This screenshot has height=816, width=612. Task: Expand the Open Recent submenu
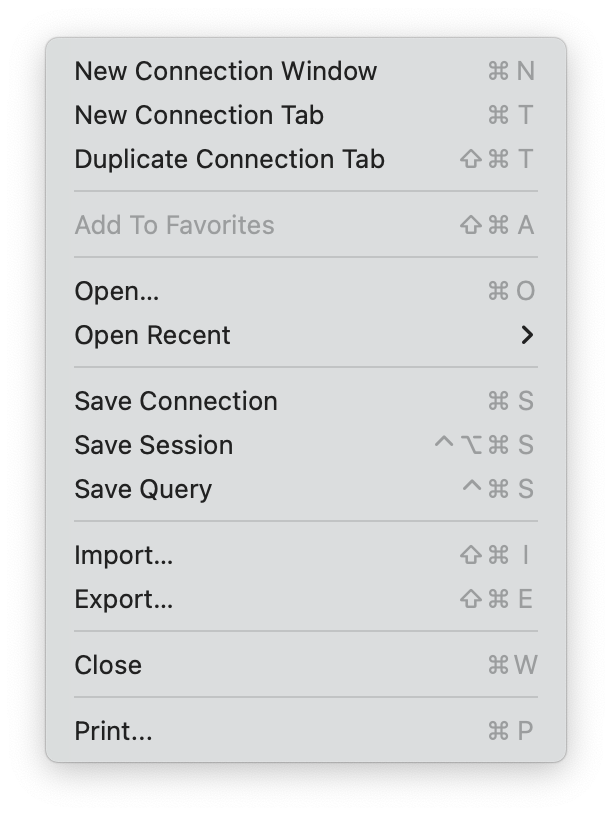pyautogui.click(x=153, y=335)
